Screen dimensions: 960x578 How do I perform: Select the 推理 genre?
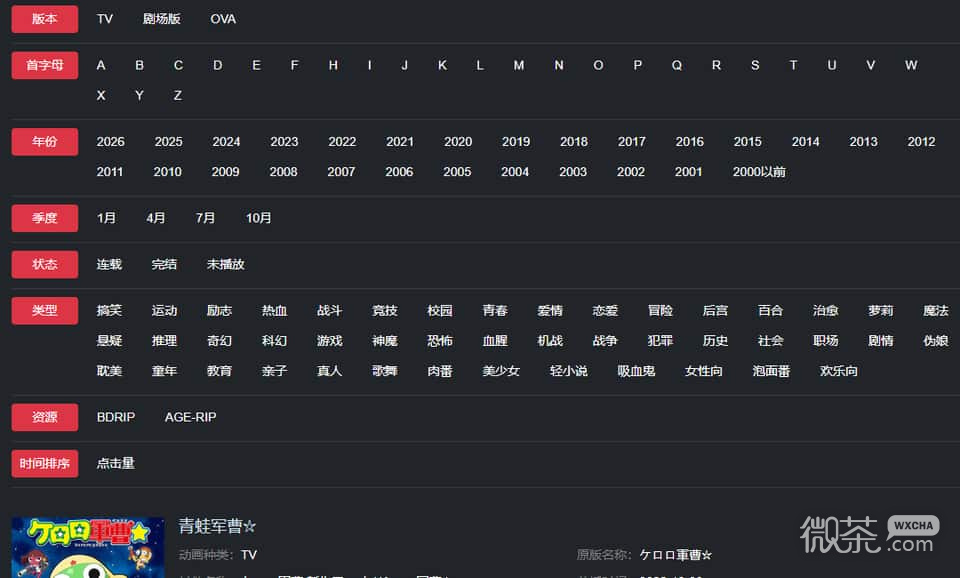[164, 340]
